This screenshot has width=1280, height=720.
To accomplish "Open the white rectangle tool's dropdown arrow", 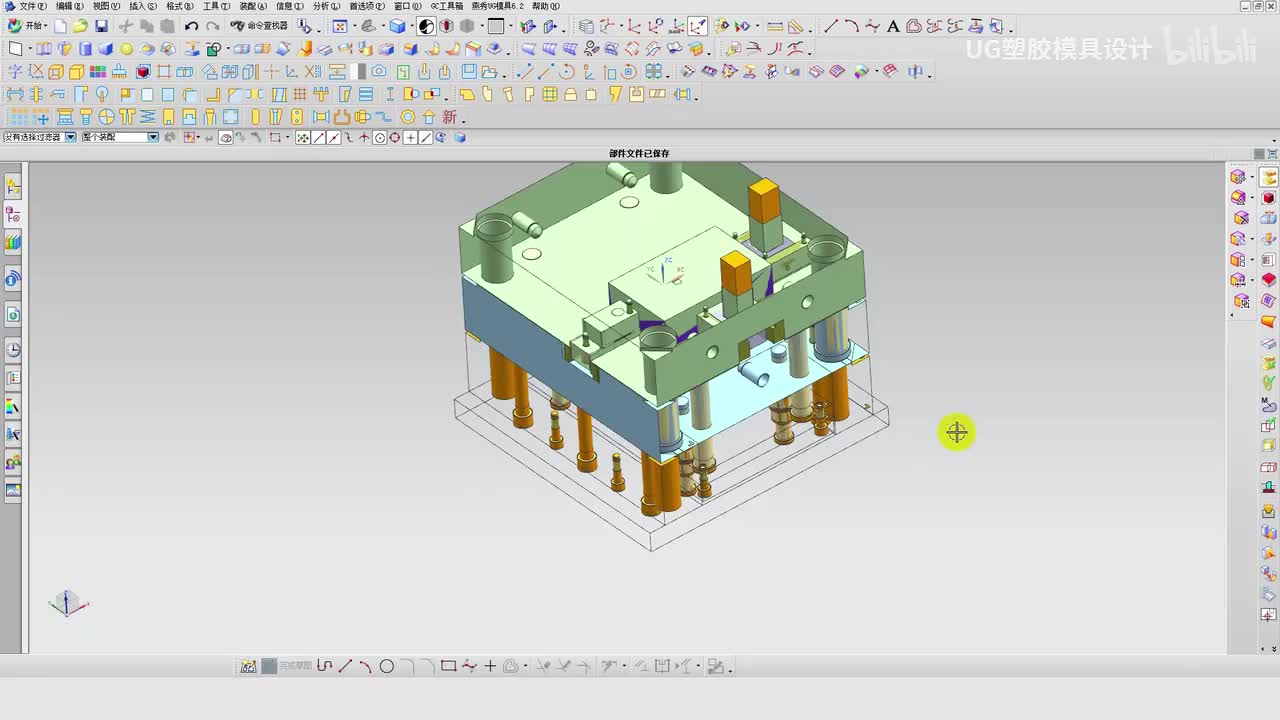I will [30, 48].
